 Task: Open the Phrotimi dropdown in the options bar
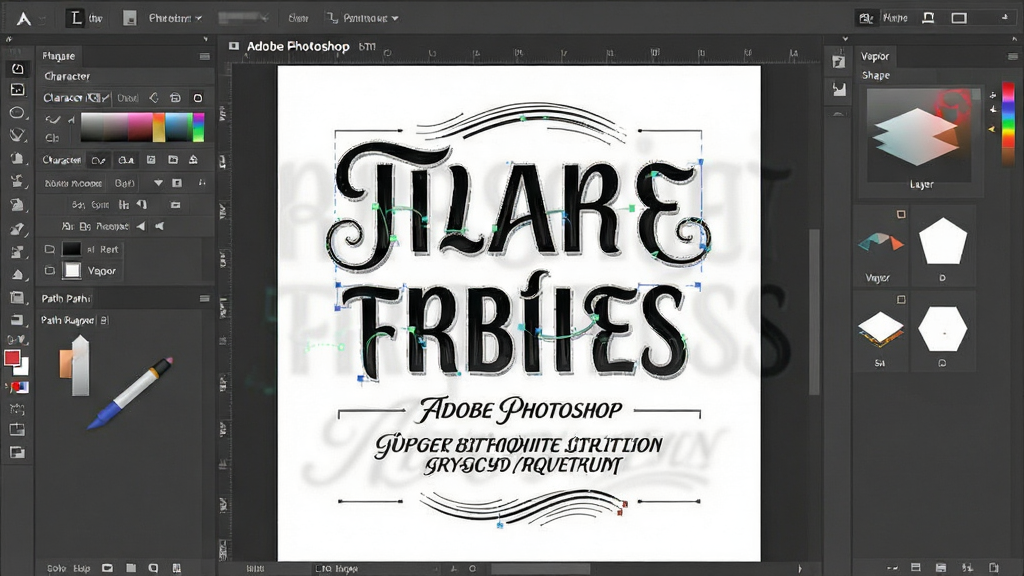point(175,18)
